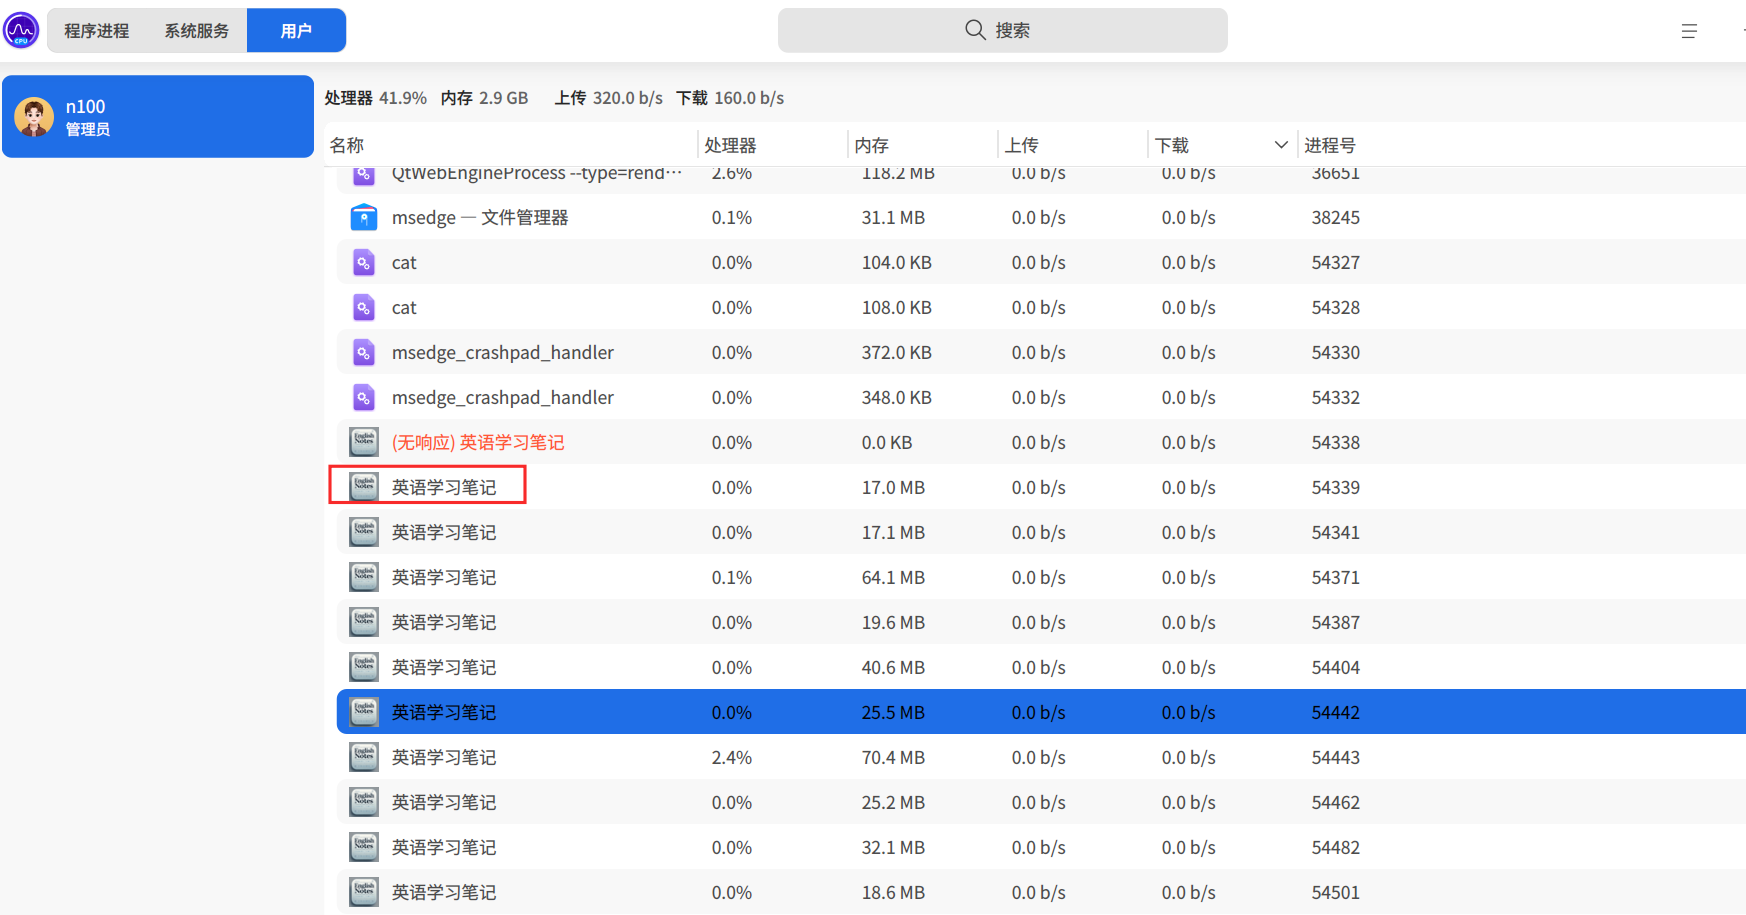This screenshot has width=1746, height=915.
Task: Click the 17.1 MB memory cell
Action: click(x=893, y=532)
